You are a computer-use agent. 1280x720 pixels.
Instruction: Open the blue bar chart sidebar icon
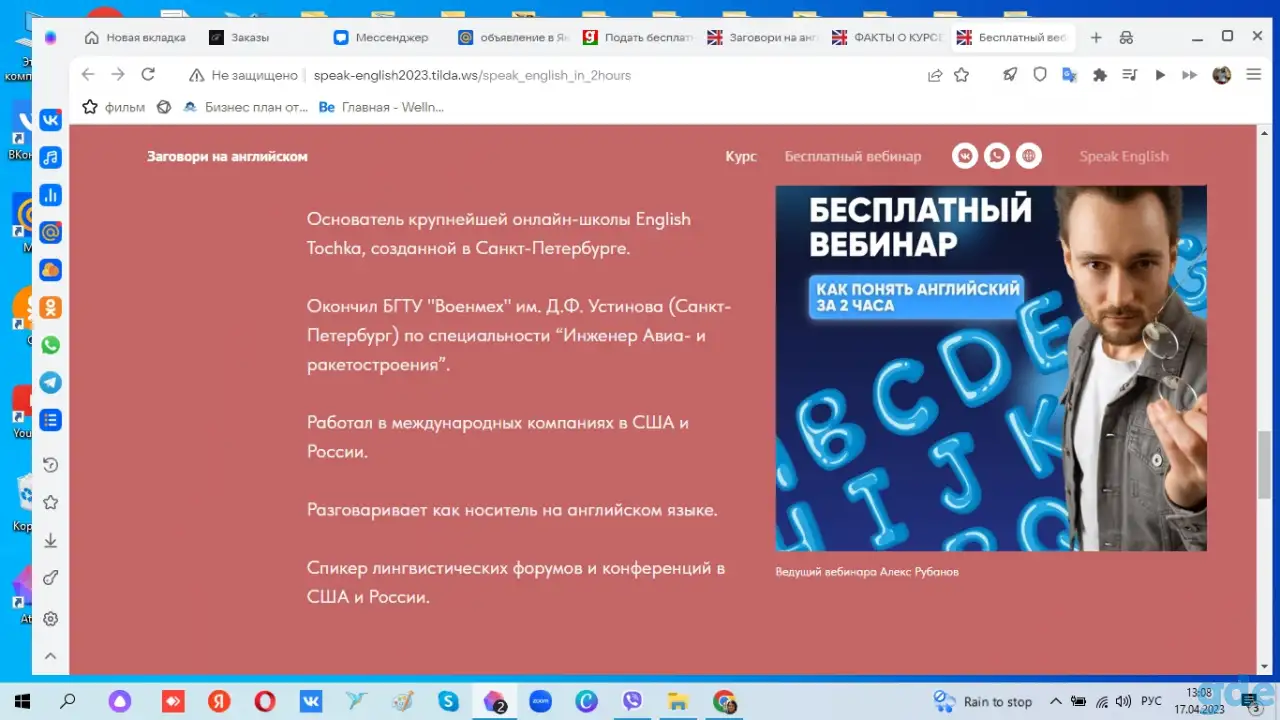pyautogui.click(x=50, y=195)
